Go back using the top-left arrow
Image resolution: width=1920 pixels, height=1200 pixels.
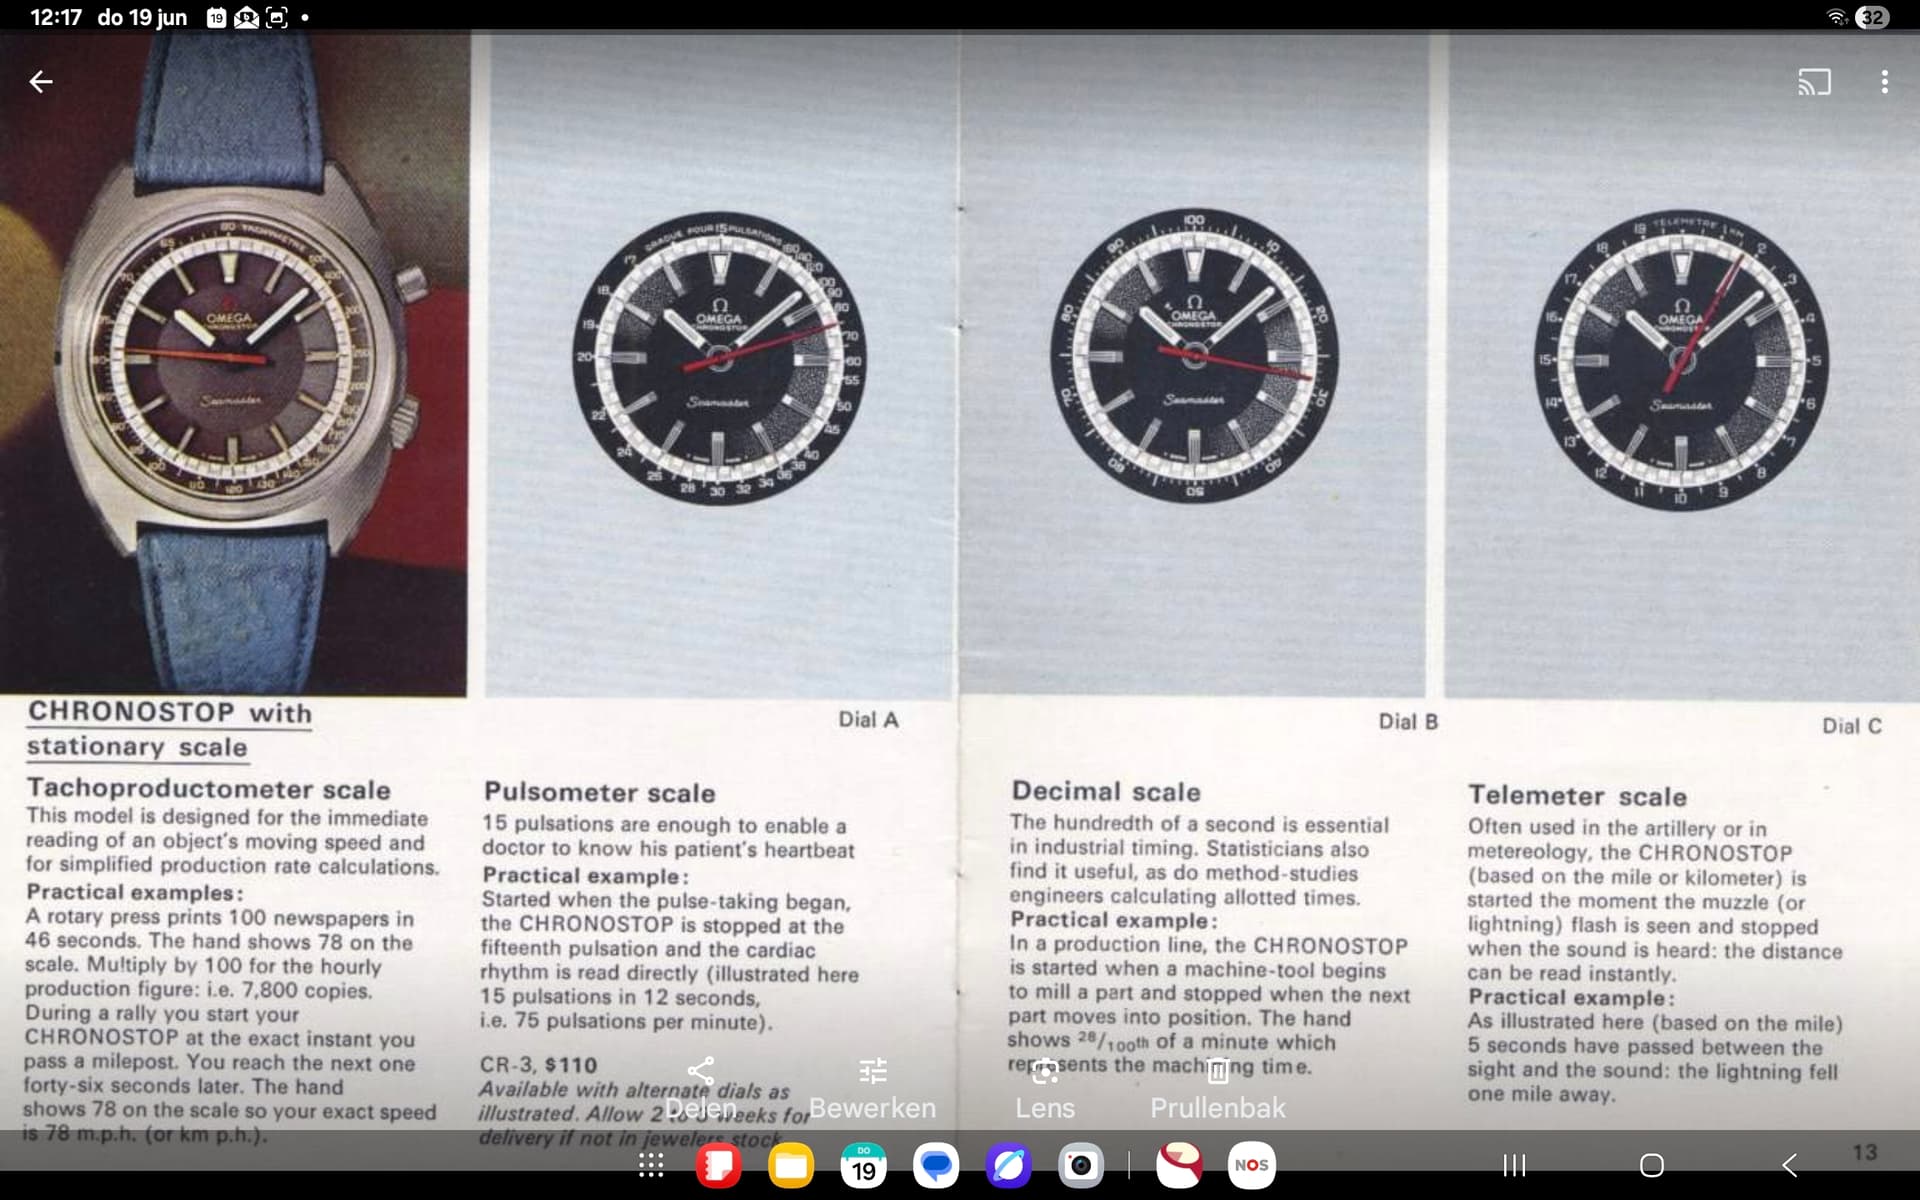coord(41,82)
